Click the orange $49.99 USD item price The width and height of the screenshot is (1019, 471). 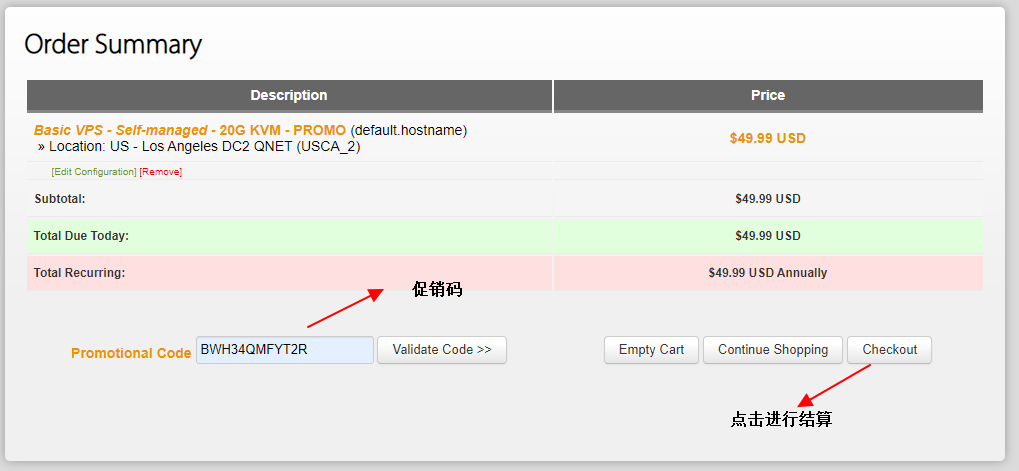point(768,138)
